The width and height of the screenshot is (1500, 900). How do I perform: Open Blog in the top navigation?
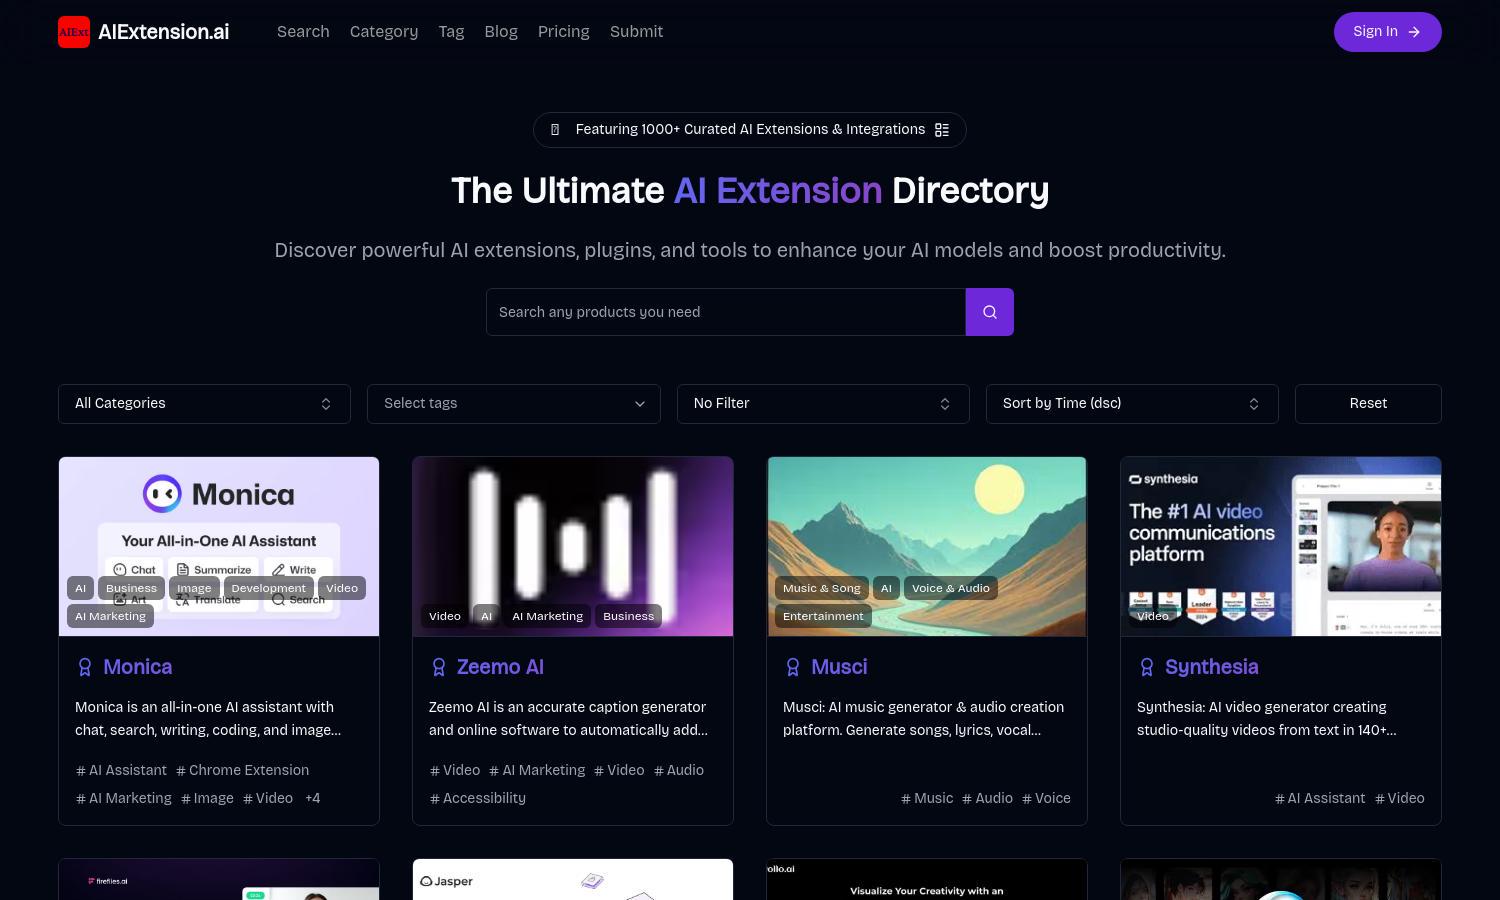point(501,32)
